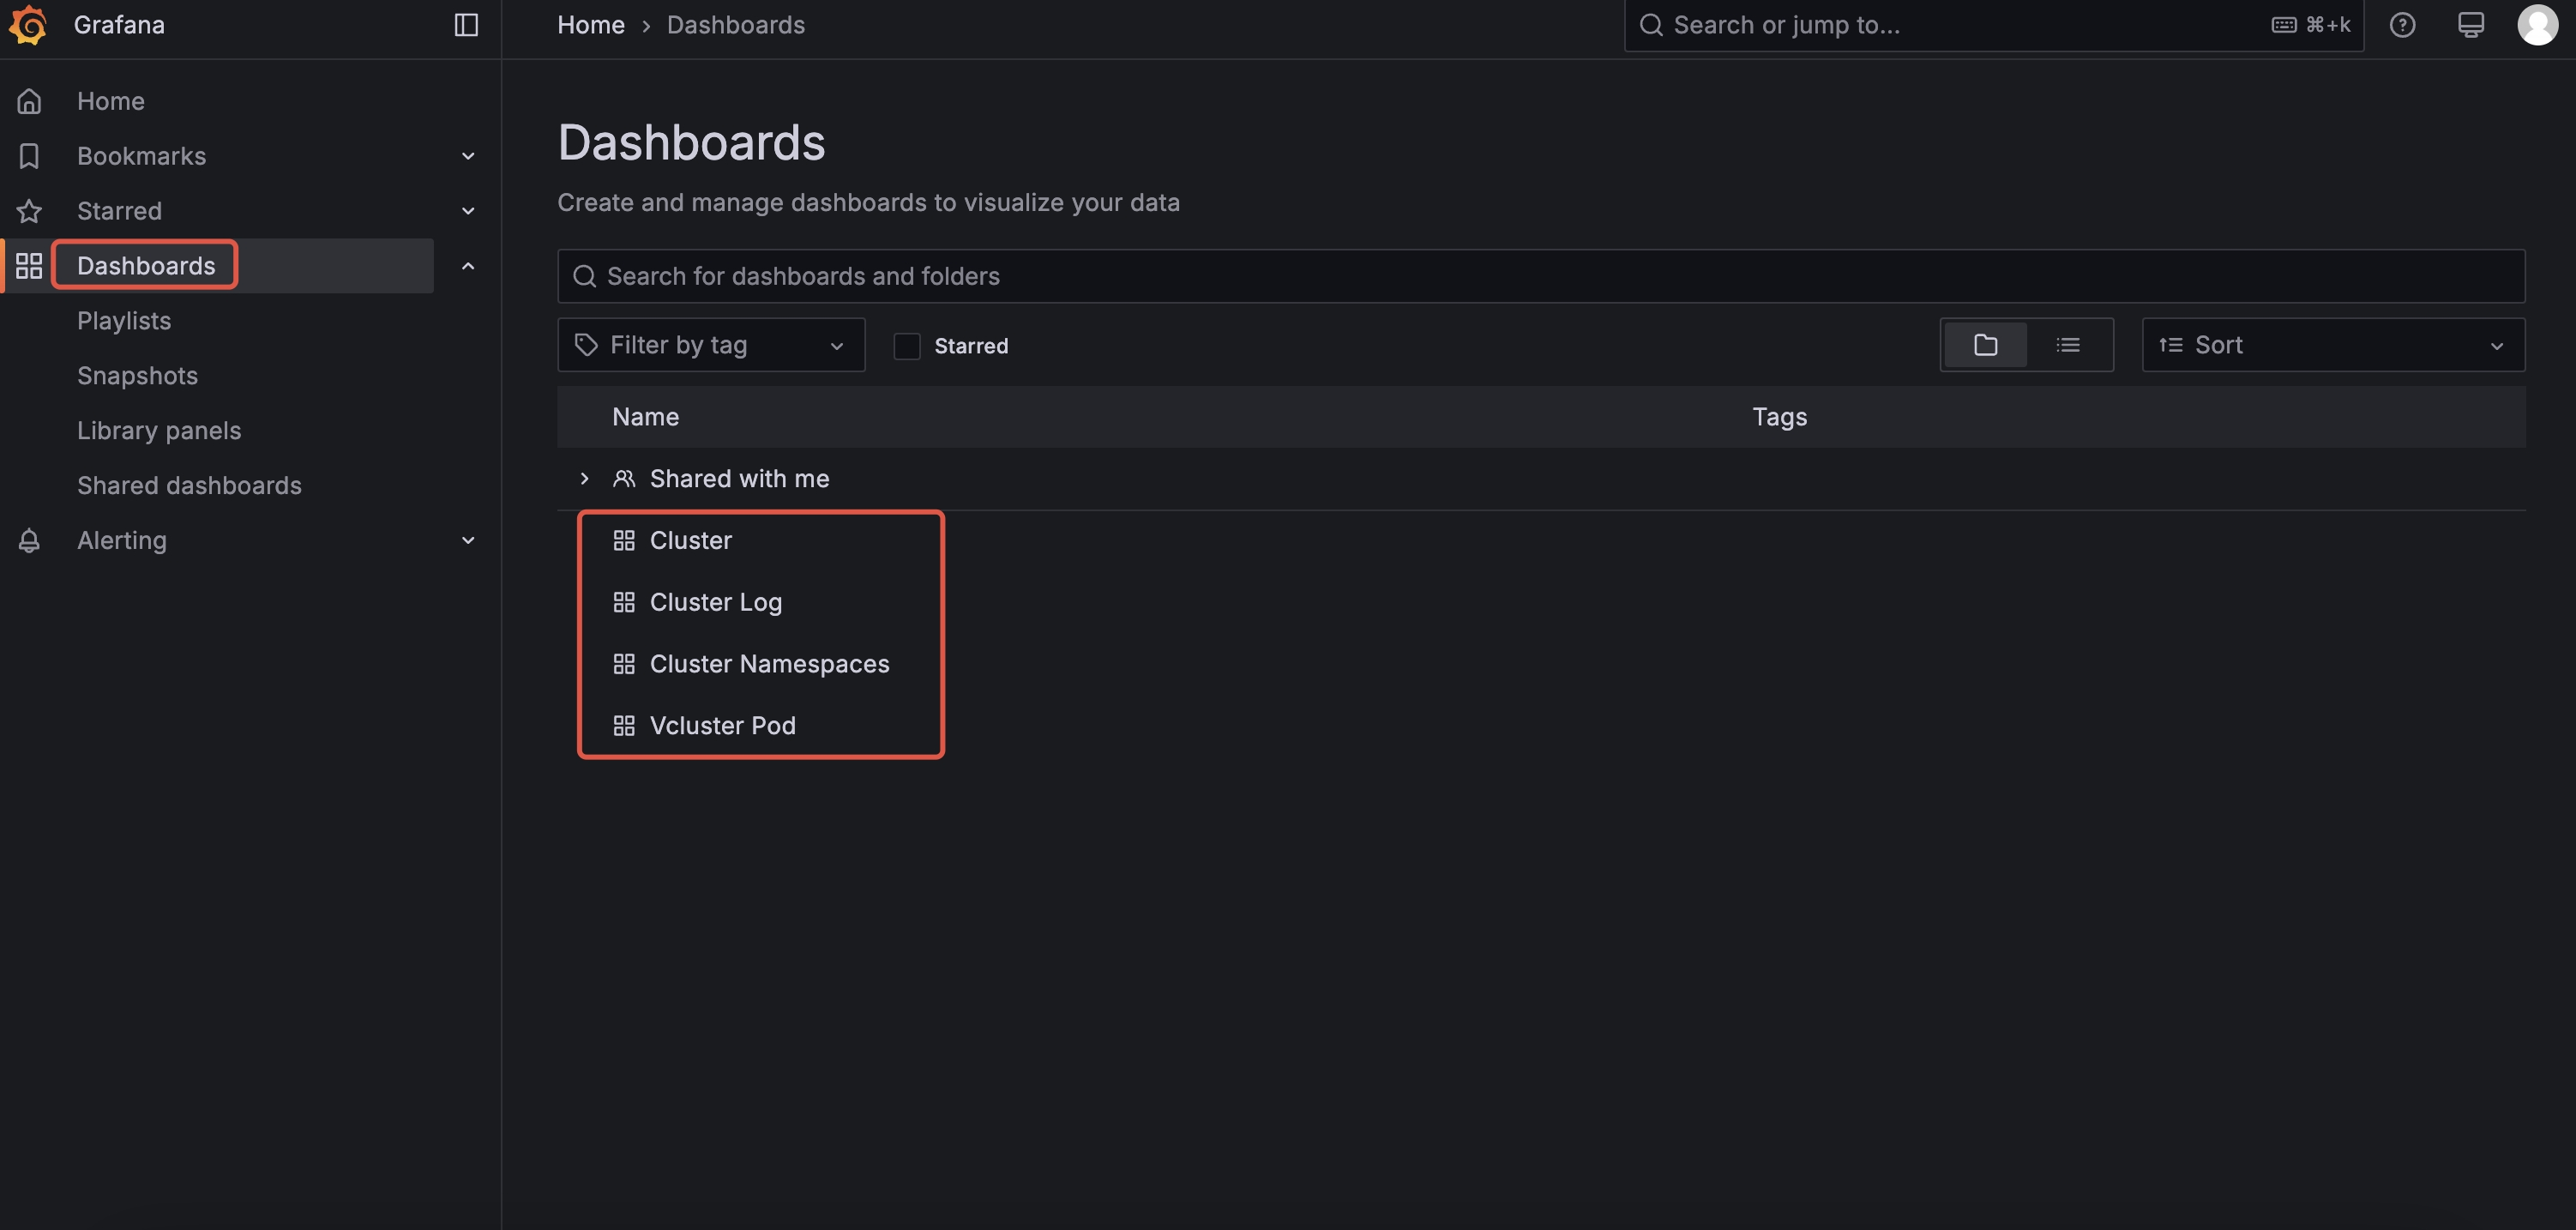Click the Home breadcrumb link
Viewport: 2576px width, 1230px height.
point(590,25)
